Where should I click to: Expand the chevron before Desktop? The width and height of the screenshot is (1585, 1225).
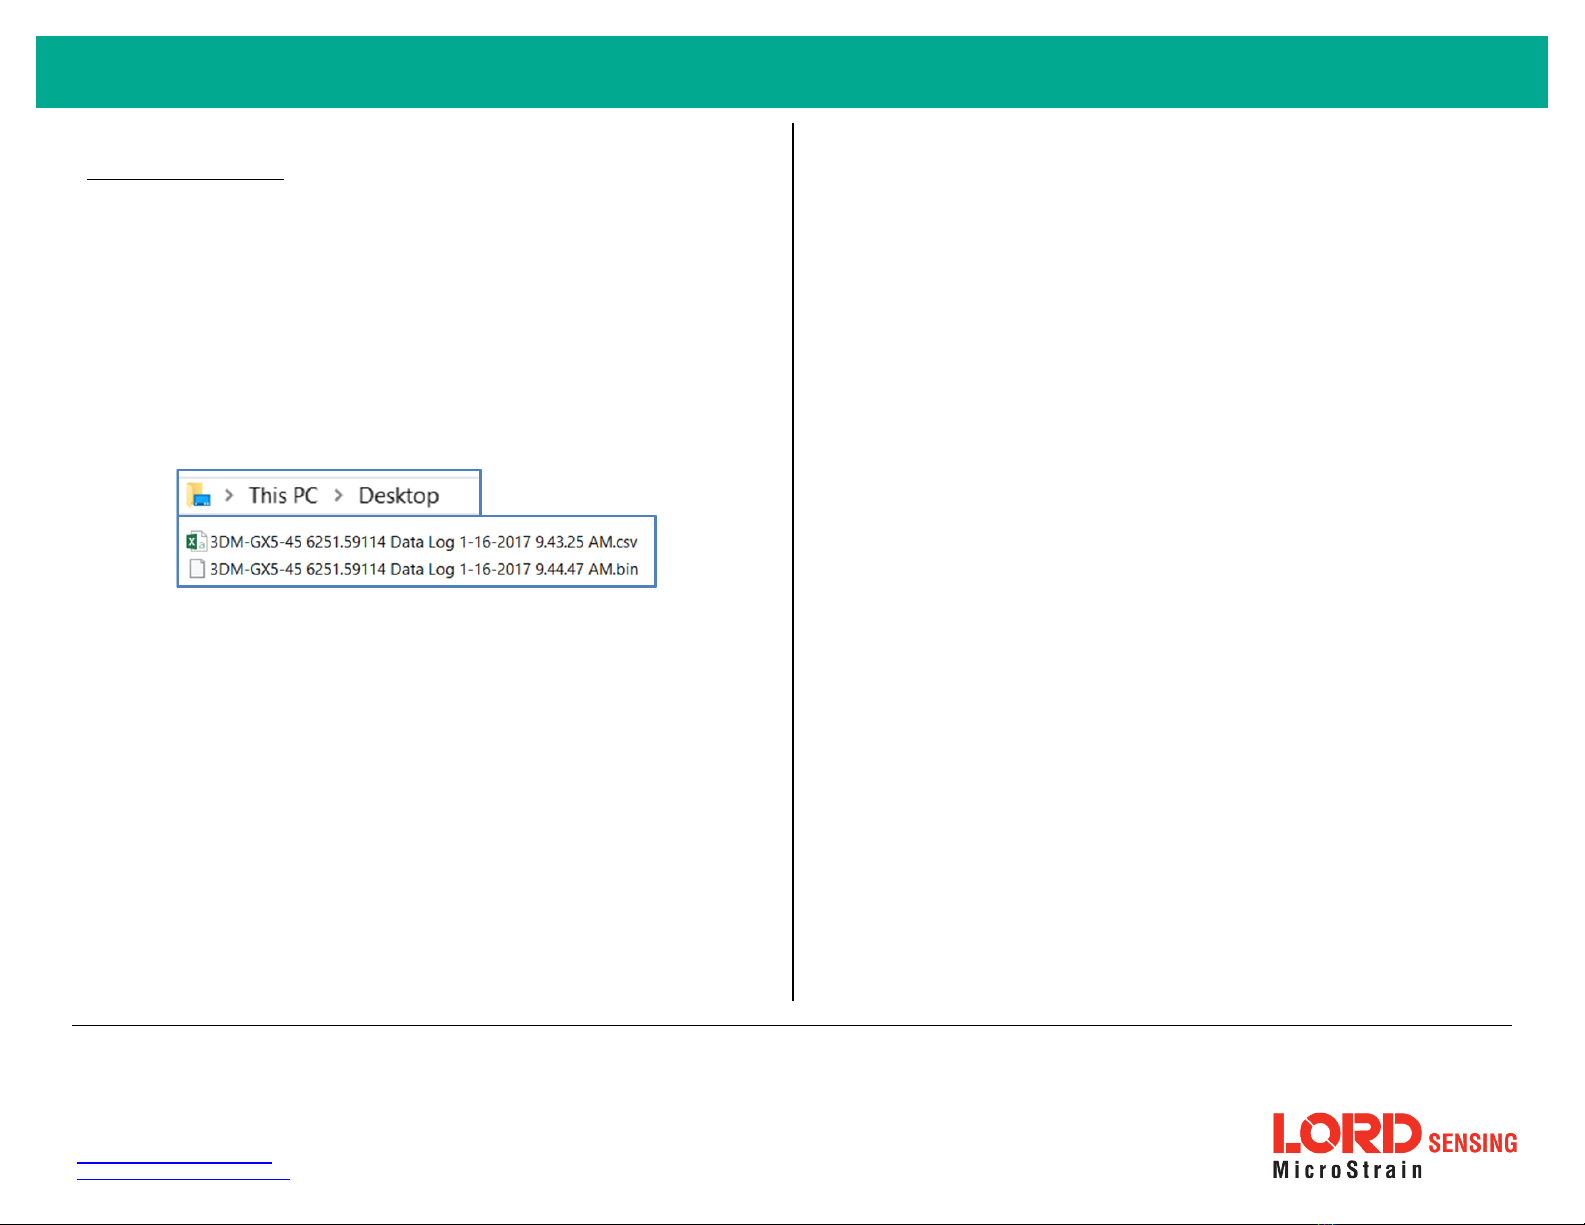(339, 495)
